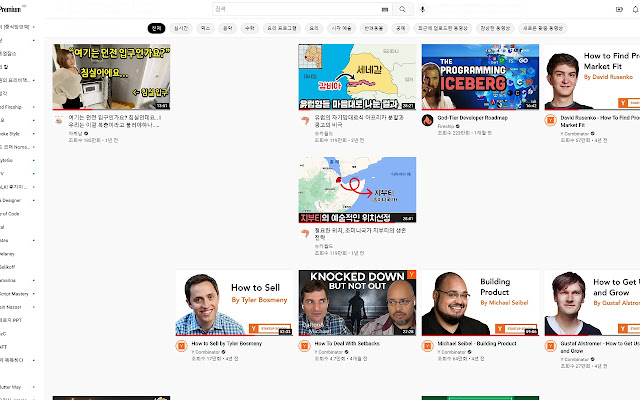This screenshot has height=400, width=640.
Task: Open the How To Deal With Setbacks title
Action: tap(347, 344)
